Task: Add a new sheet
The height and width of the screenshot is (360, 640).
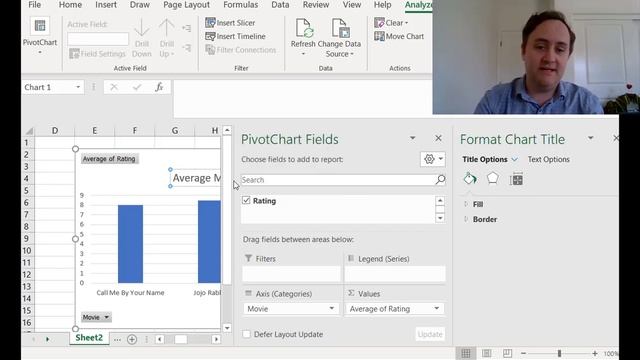Action: coord(132,339)
